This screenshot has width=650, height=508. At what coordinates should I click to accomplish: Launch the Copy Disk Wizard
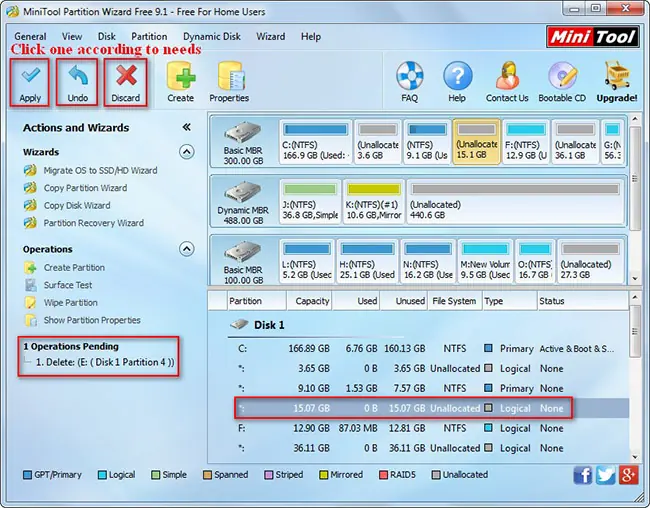point(77,205)
